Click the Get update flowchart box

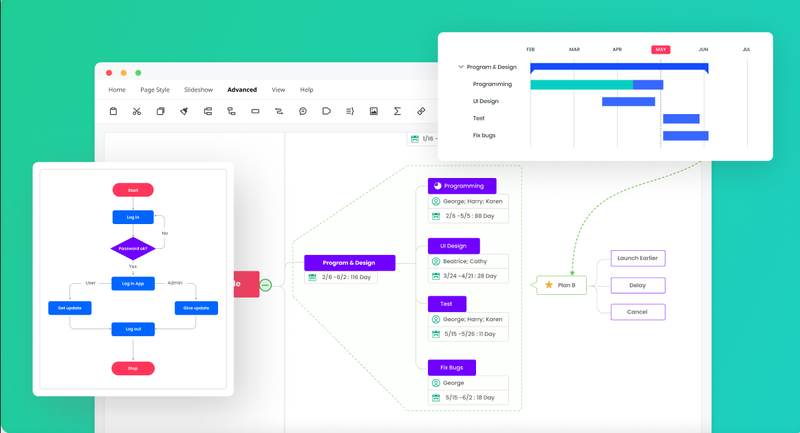[70, 308]
